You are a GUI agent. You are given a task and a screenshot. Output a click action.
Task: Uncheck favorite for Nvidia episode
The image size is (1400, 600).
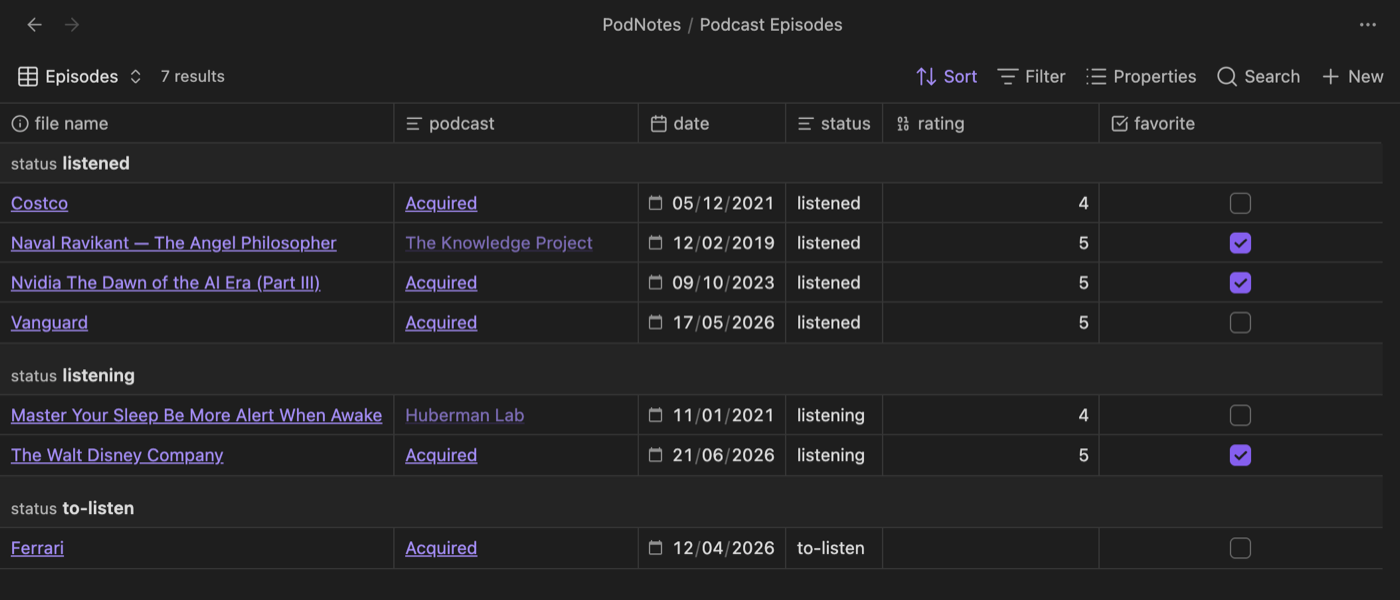pyautogui.click(x=1240, y=283)
